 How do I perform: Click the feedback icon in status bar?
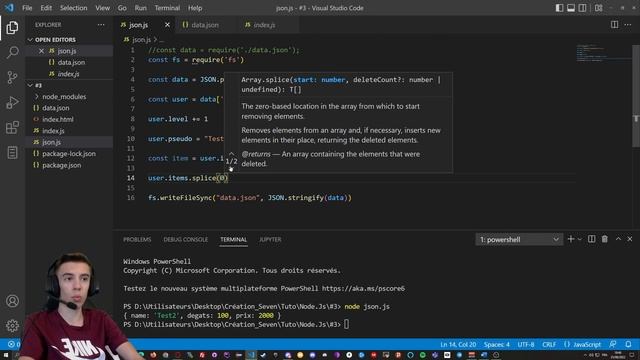coord(613,344)
